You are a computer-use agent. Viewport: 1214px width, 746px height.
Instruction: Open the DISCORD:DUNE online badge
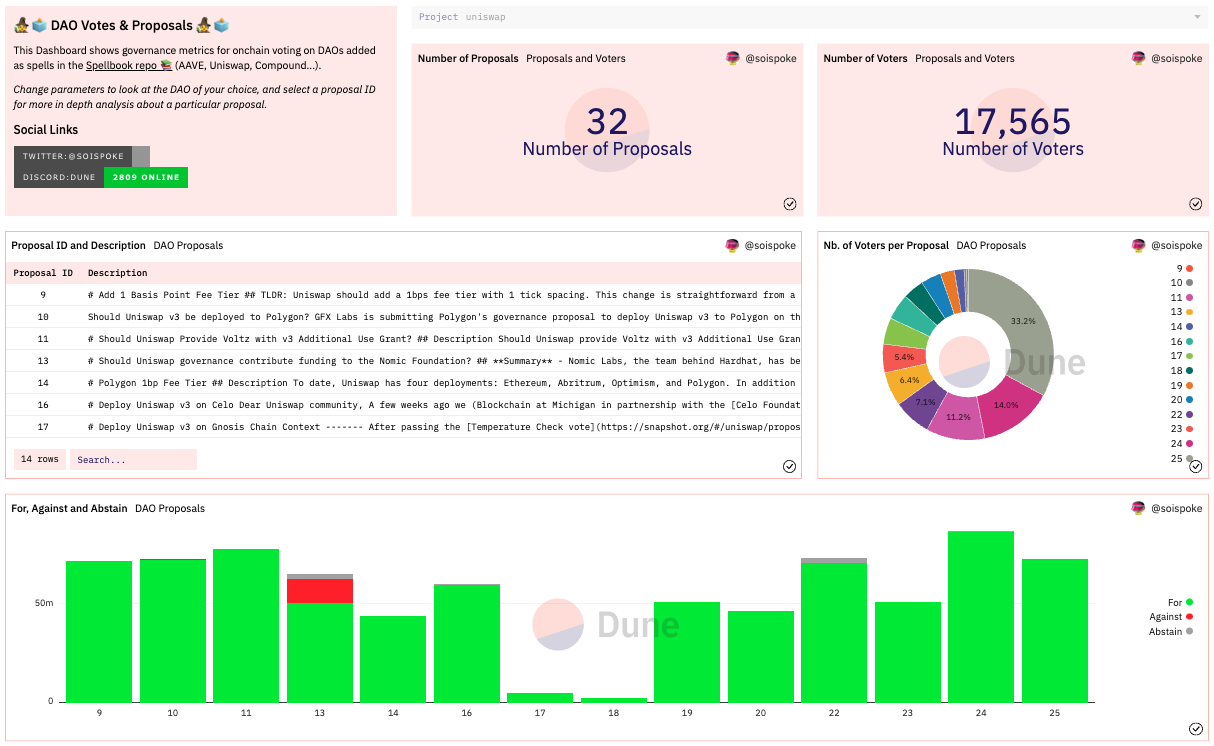click(x=101, y=177)
